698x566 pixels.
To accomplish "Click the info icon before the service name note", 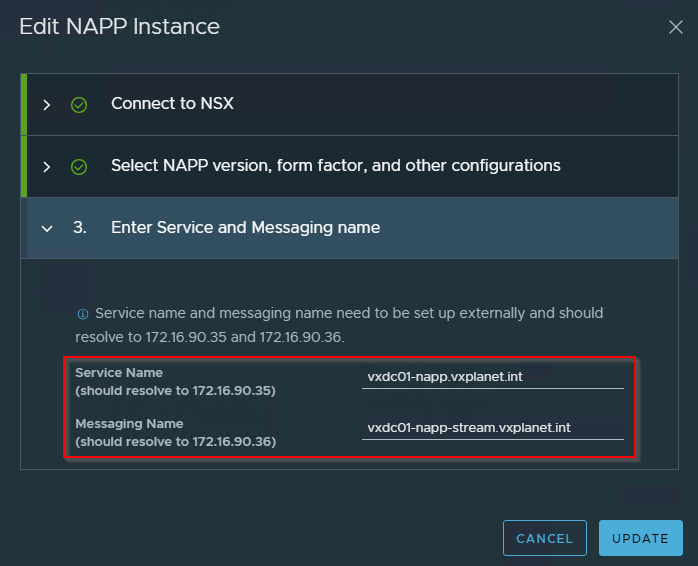I will click(83, 313).
